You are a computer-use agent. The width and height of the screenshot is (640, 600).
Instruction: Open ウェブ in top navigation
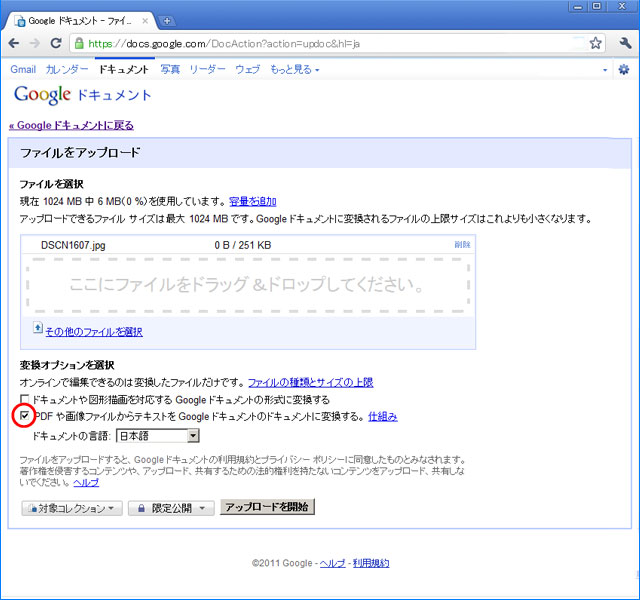[x=248, y=69]
